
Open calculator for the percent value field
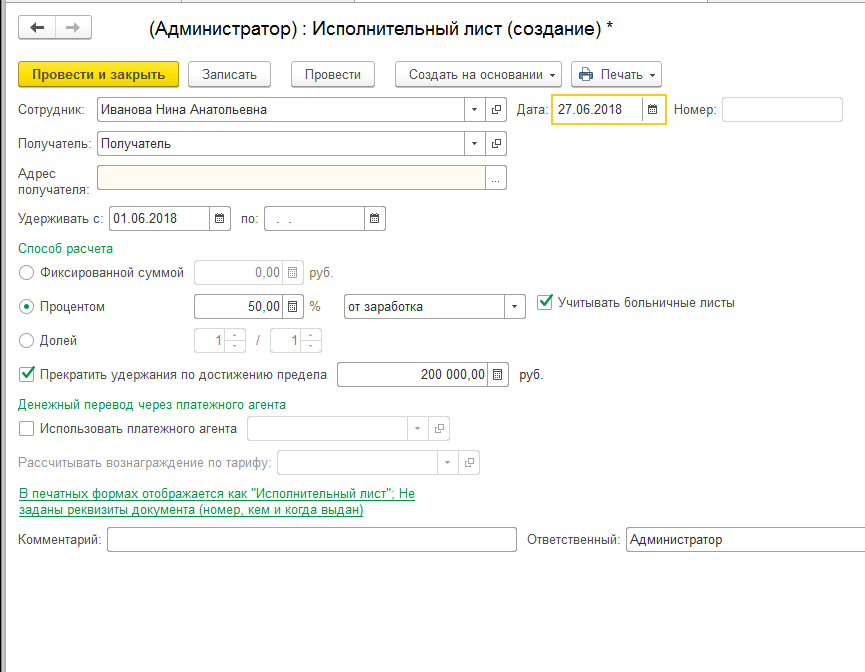pyautogui.click(x=293, y=307)
